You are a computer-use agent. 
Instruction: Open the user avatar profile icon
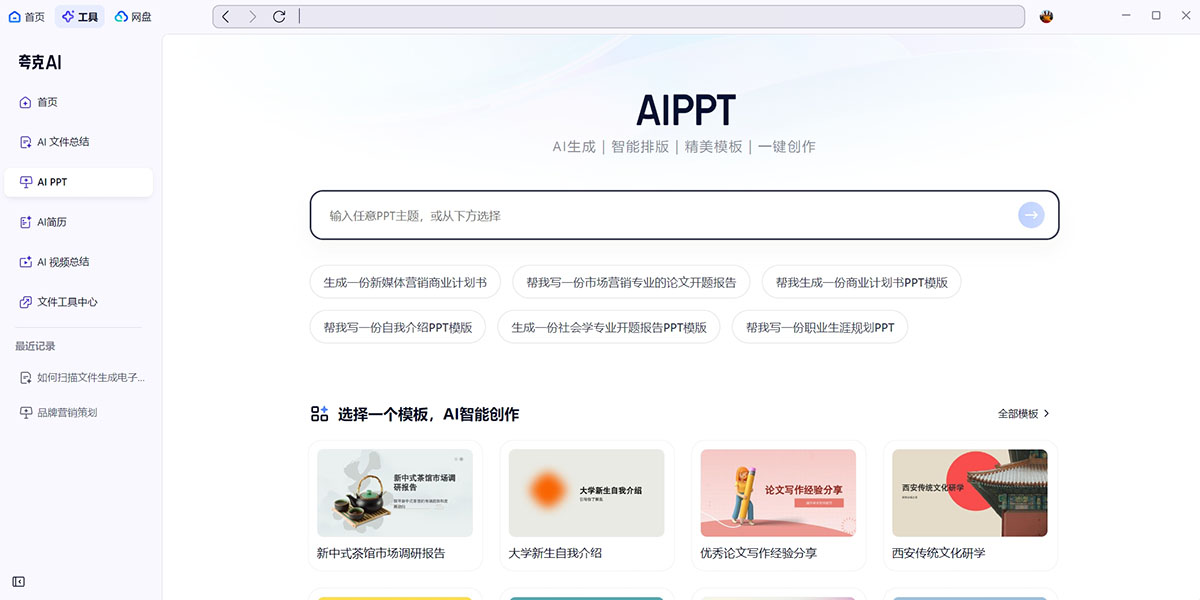pos(1047,16)
